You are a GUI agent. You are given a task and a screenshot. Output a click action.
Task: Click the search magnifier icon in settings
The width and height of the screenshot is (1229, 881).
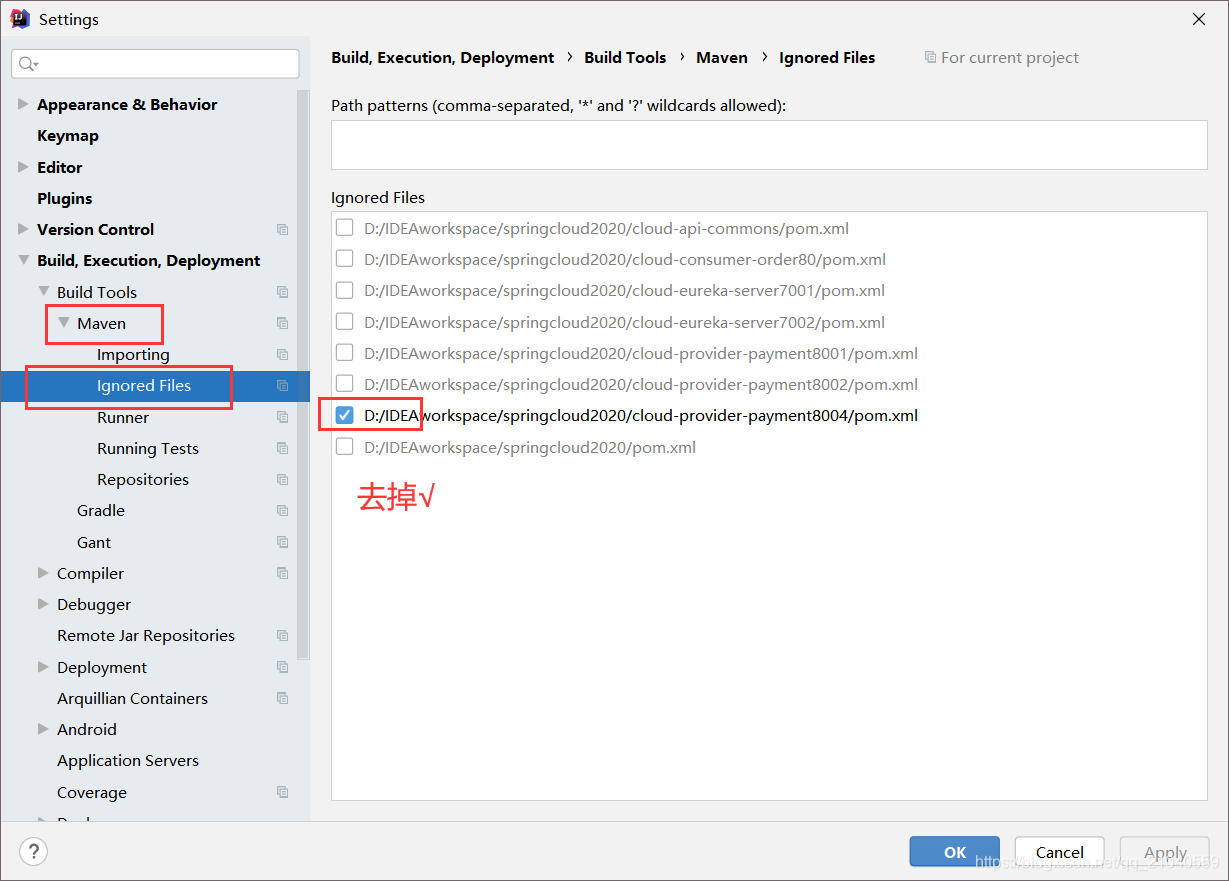click(27, 64)
